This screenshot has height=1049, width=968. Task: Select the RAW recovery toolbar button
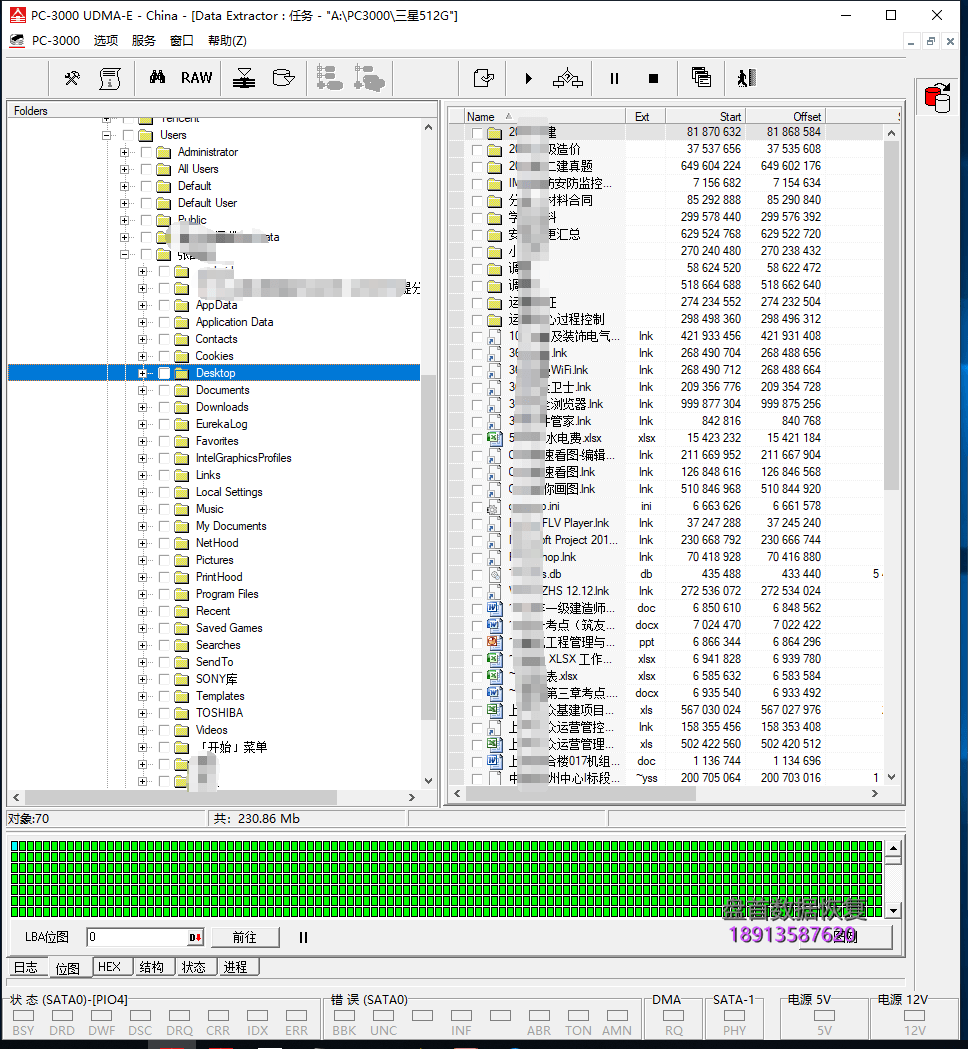197,78
